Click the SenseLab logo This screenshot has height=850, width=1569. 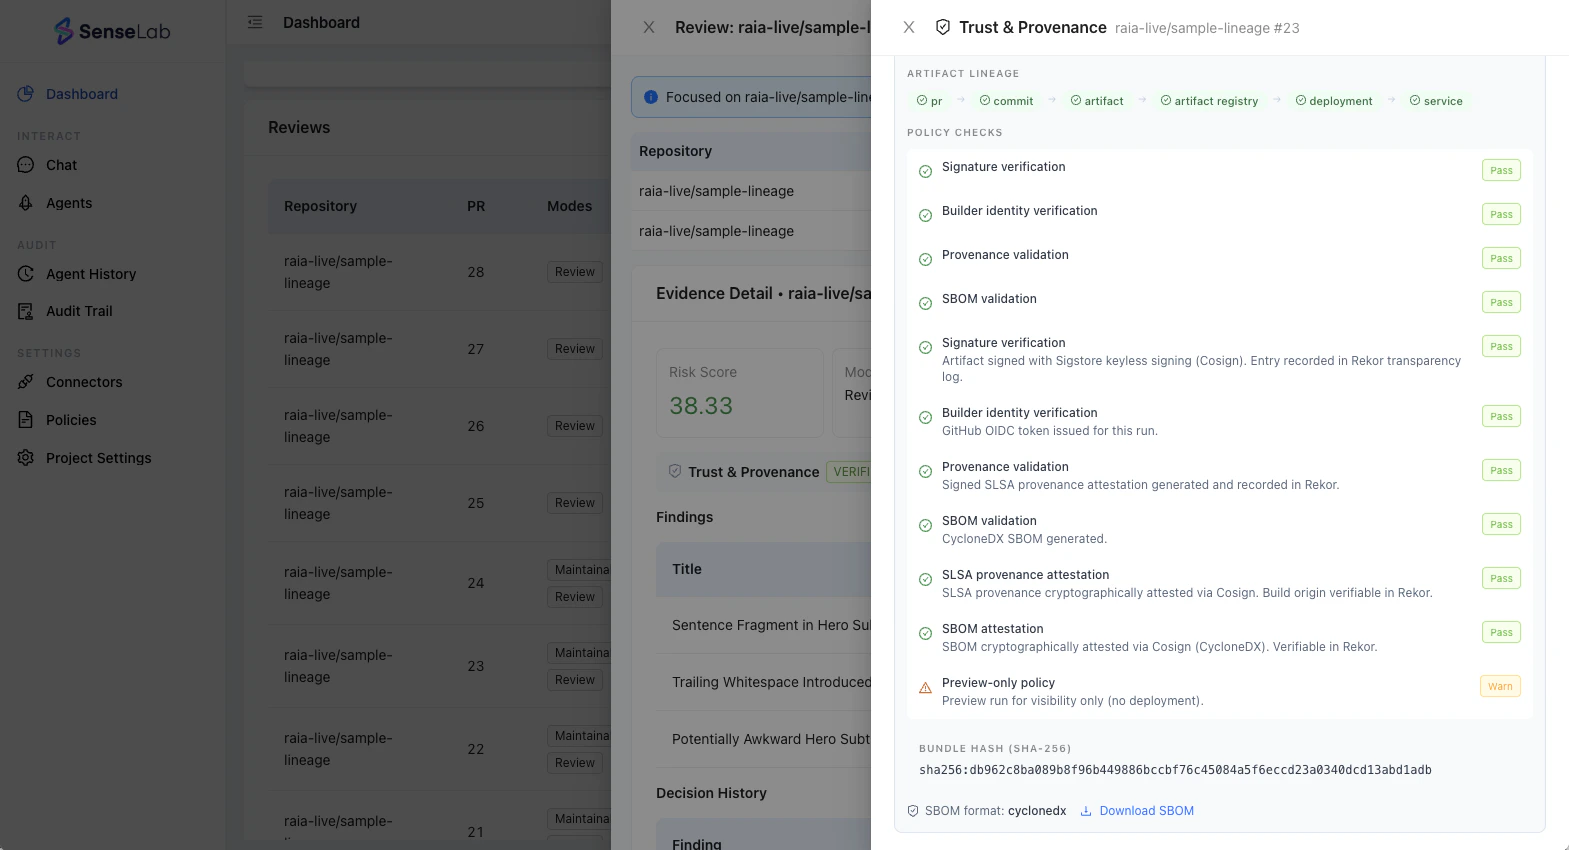[x=112, y=31]
